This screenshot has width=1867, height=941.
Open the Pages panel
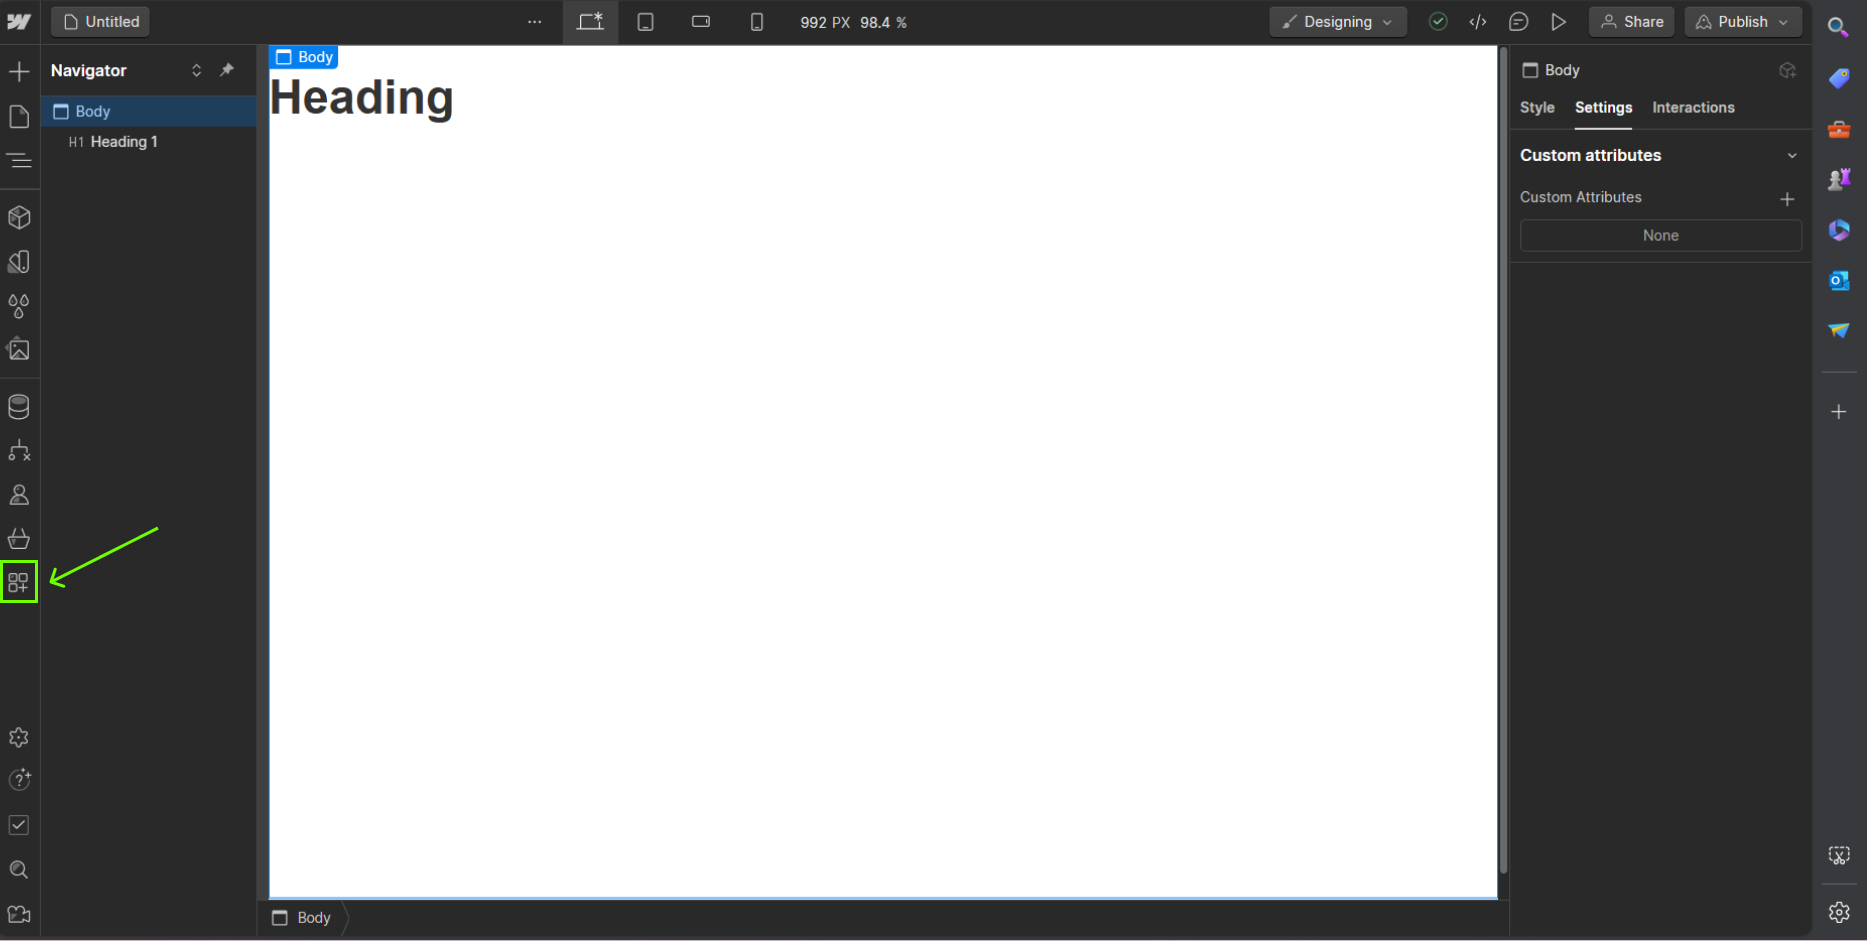[x=19, y=117]
